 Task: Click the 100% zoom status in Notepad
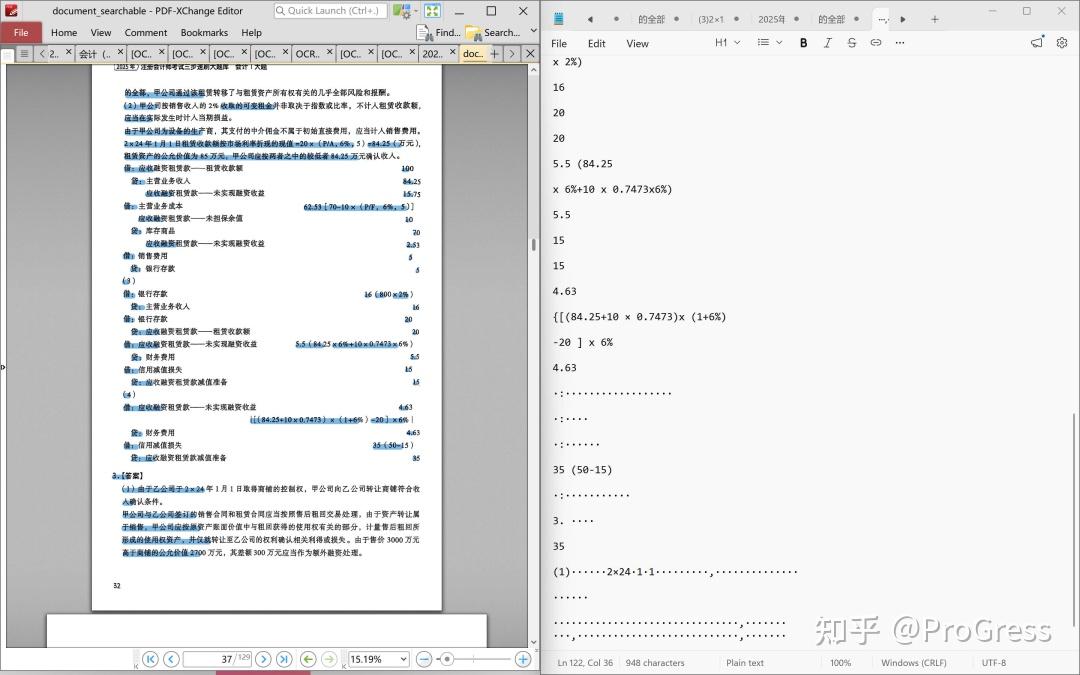pyautogui.click(x=840, y=663)
